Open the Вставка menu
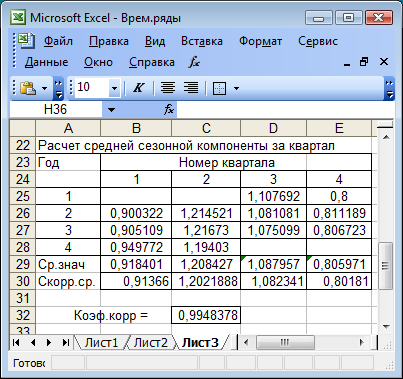 click(x=202, y=41)
